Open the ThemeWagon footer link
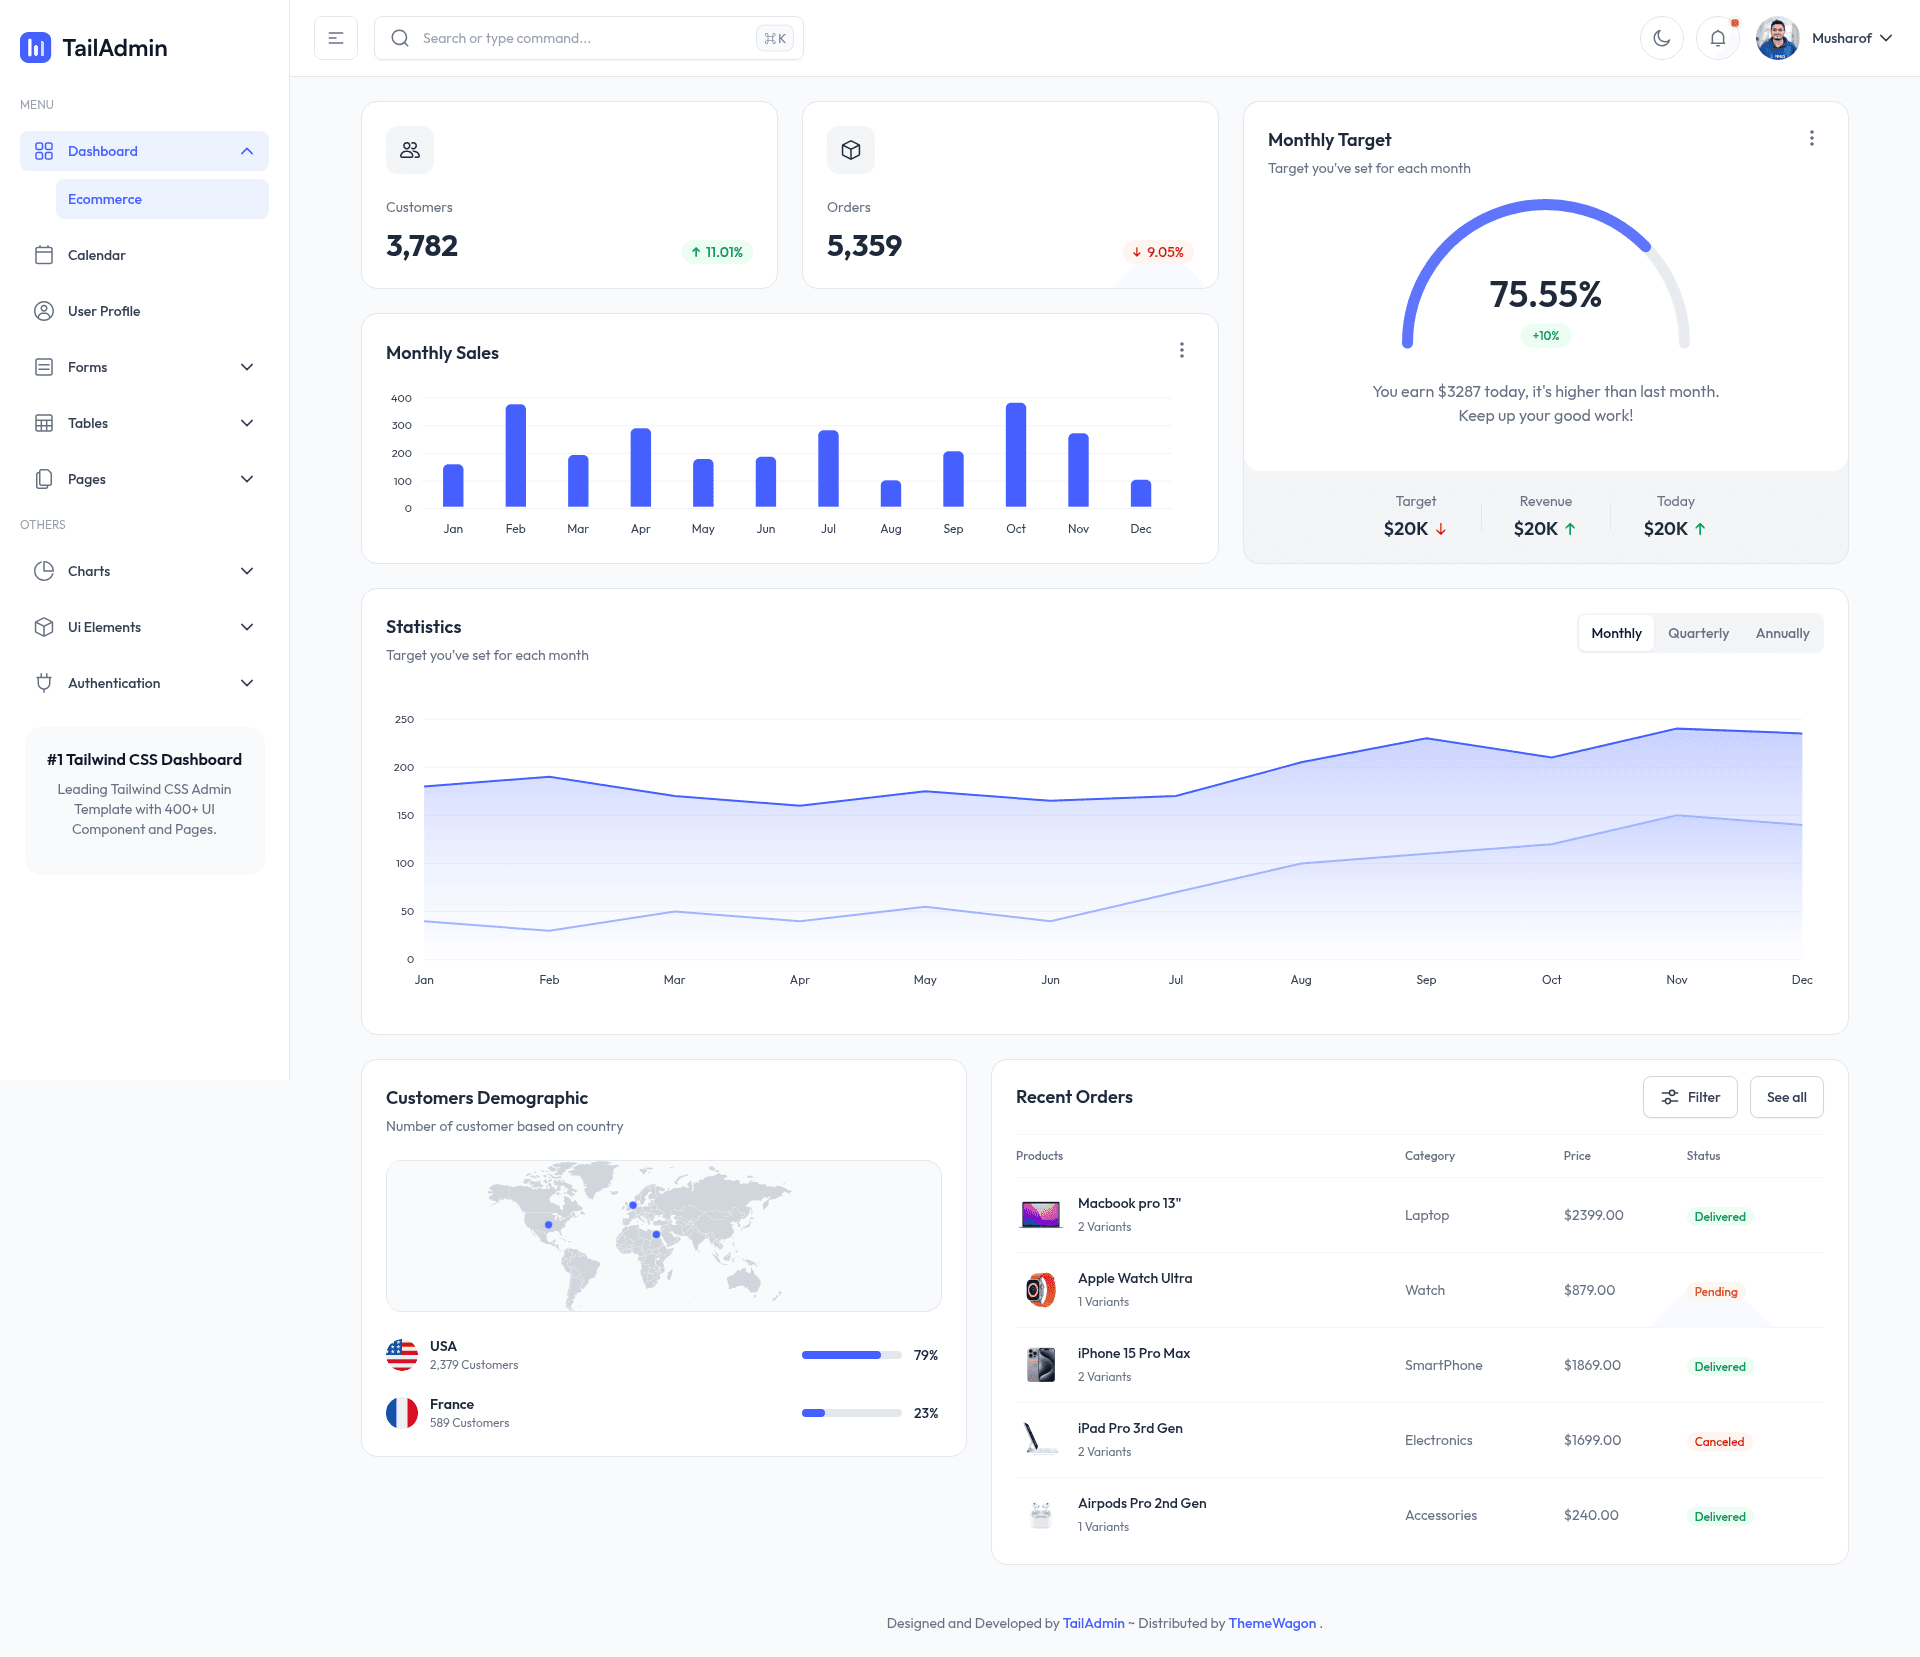Screen dimensions: 1920x1657 pyautogui.click(x=1272, y=1623)
